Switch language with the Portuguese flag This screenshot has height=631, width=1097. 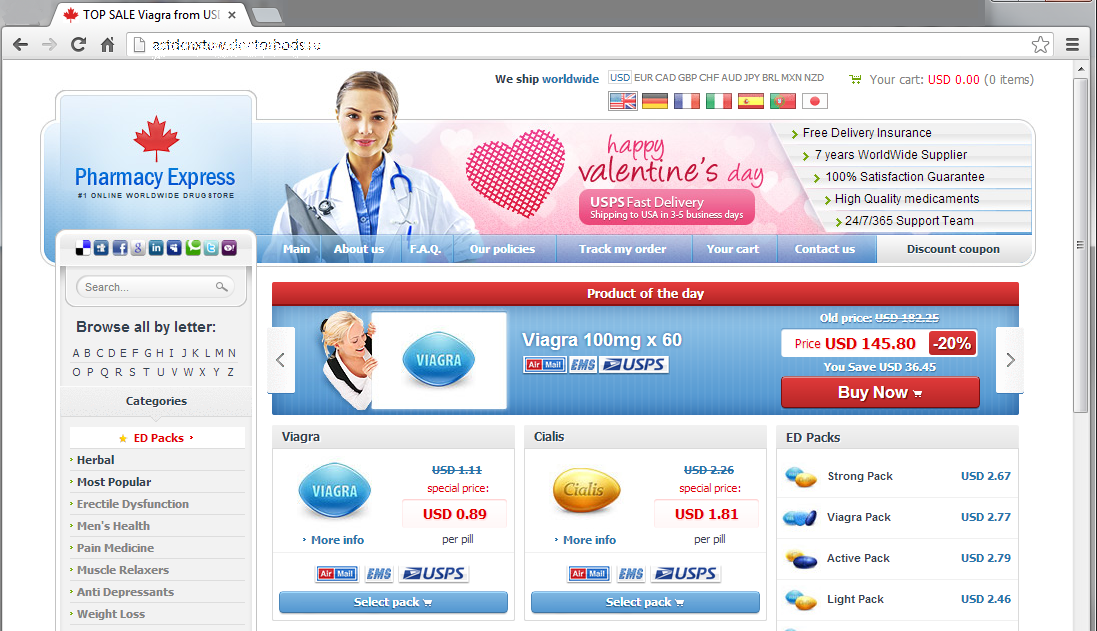tap(783, 101)
